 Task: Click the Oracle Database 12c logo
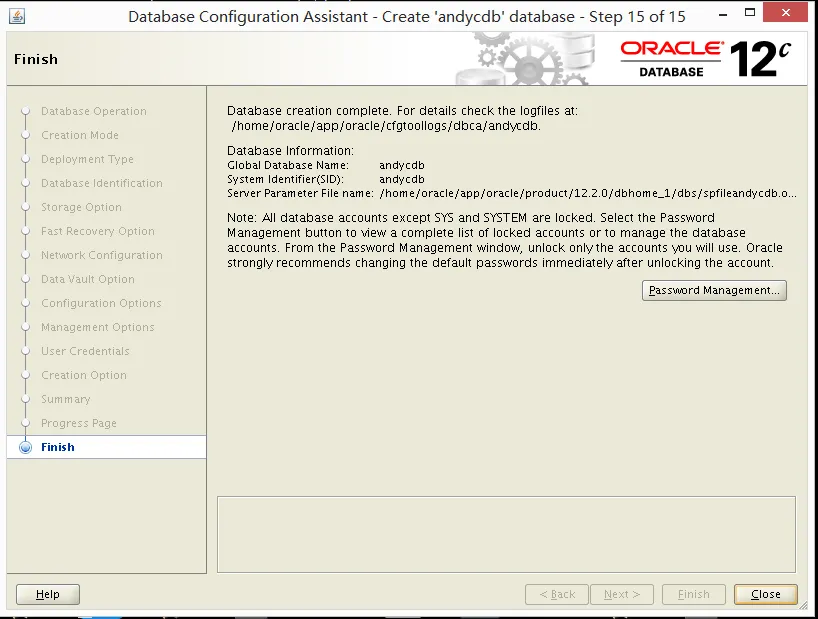click(705, 59)
